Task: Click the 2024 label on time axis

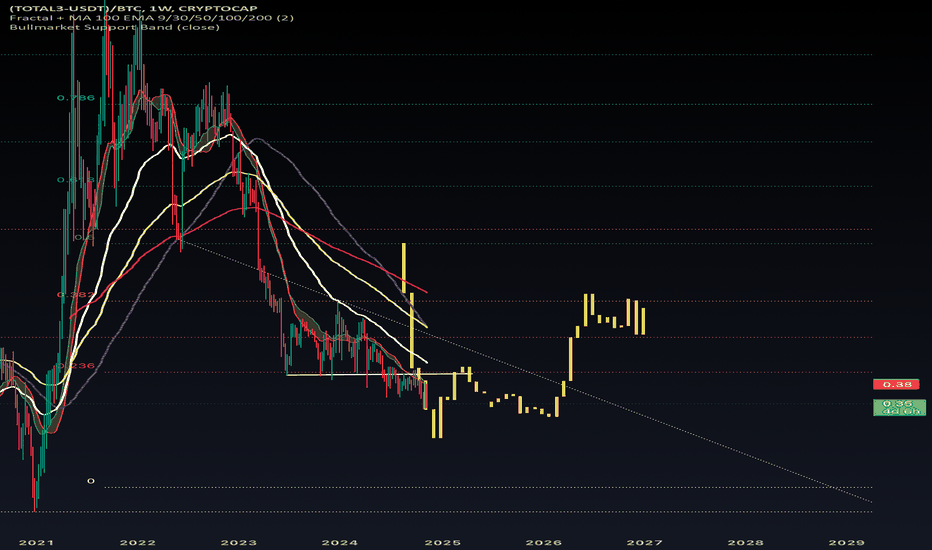Action: pos(339,542)
